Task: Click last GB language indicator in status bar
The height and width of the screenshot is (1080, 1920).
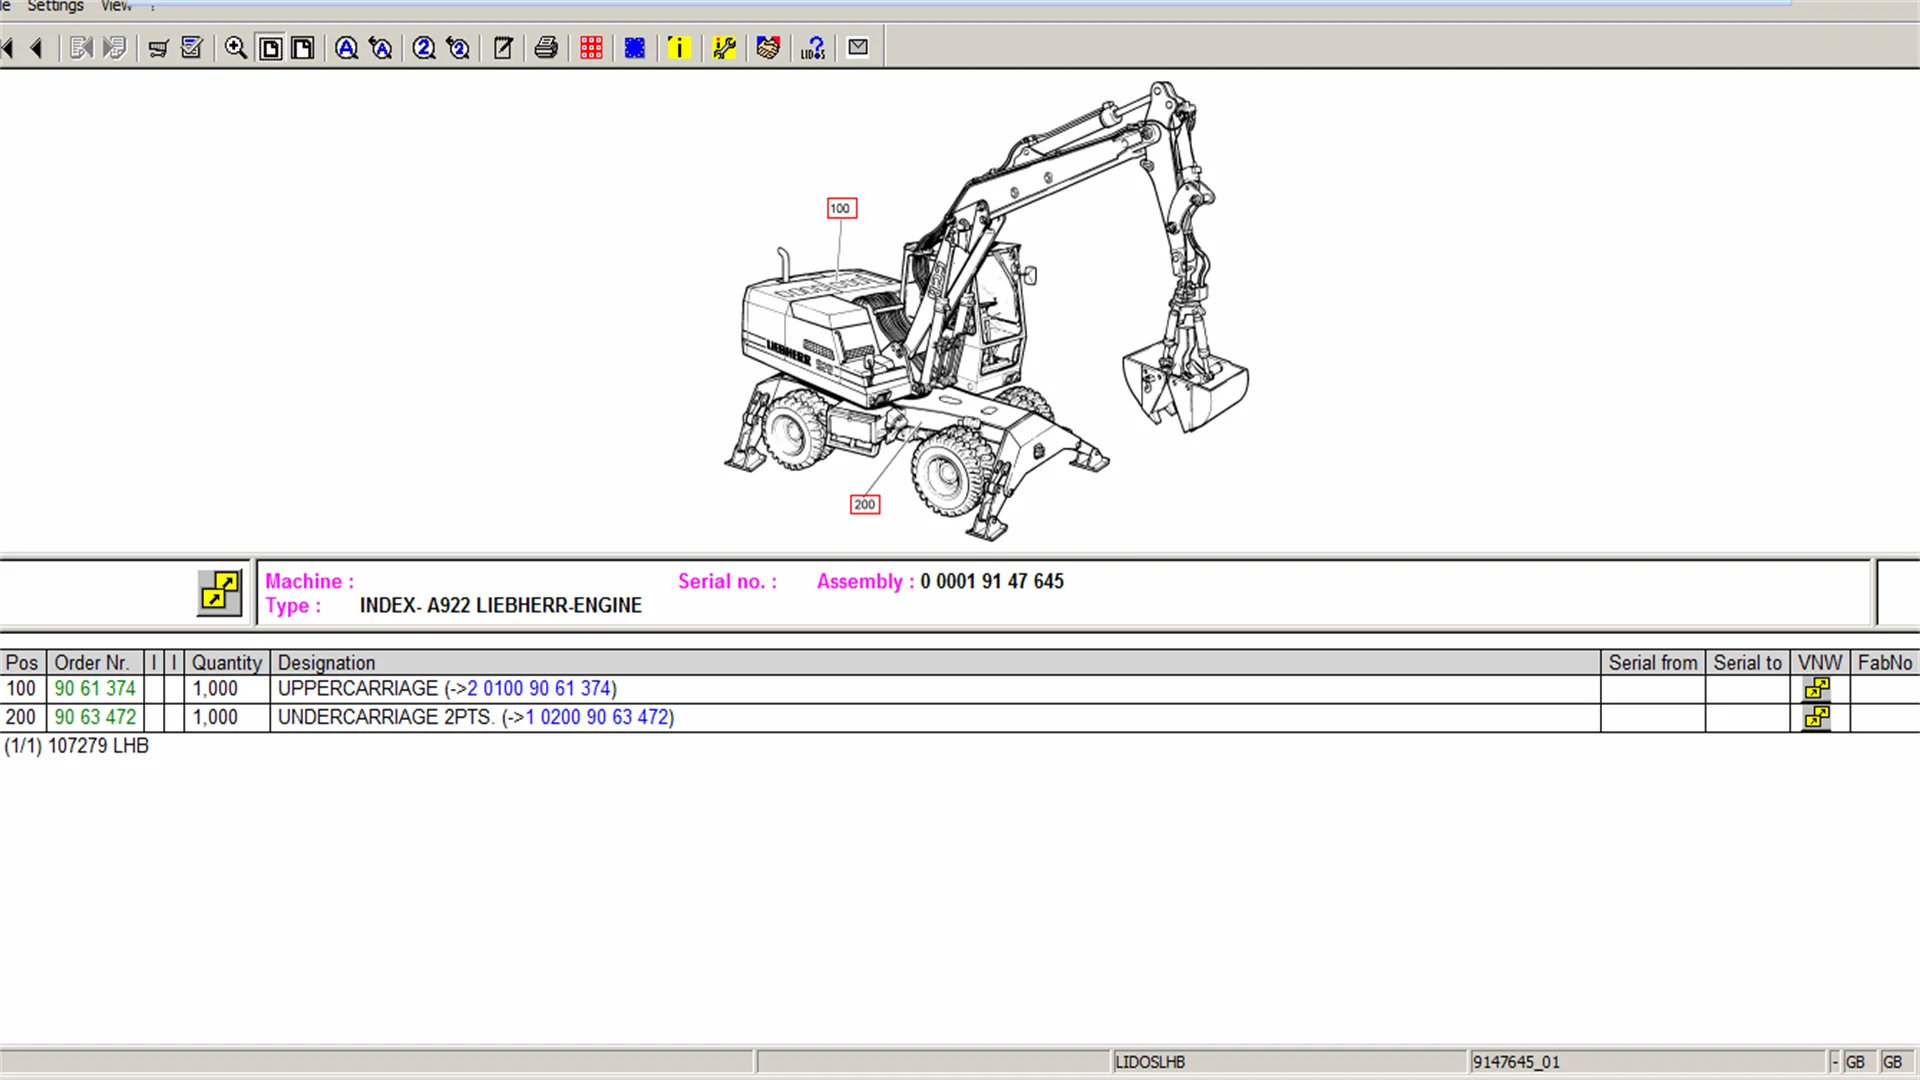Action: click(x=1893, y=1062)
